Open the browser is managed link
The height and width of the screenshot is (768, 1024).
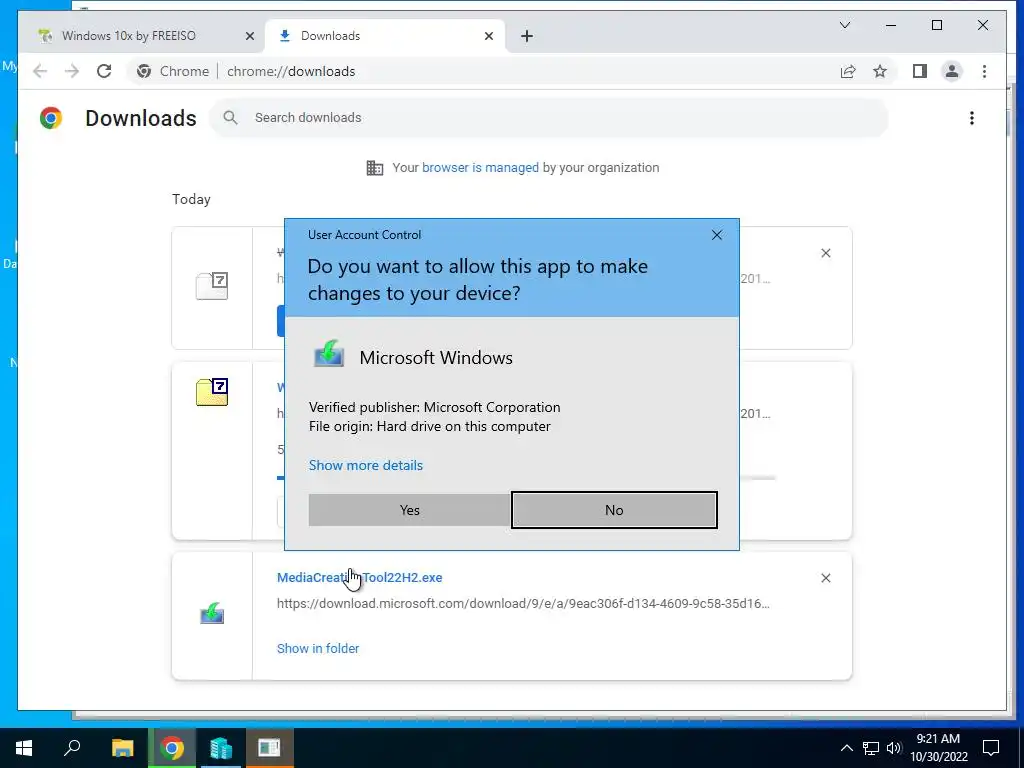click(480, 167)
